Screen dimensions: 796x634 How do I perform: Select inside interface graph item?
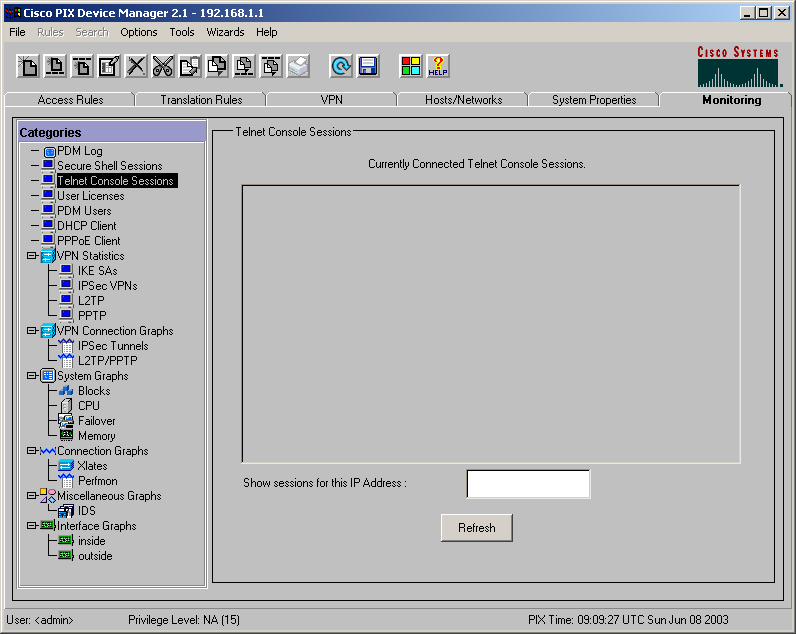point(91,541)
